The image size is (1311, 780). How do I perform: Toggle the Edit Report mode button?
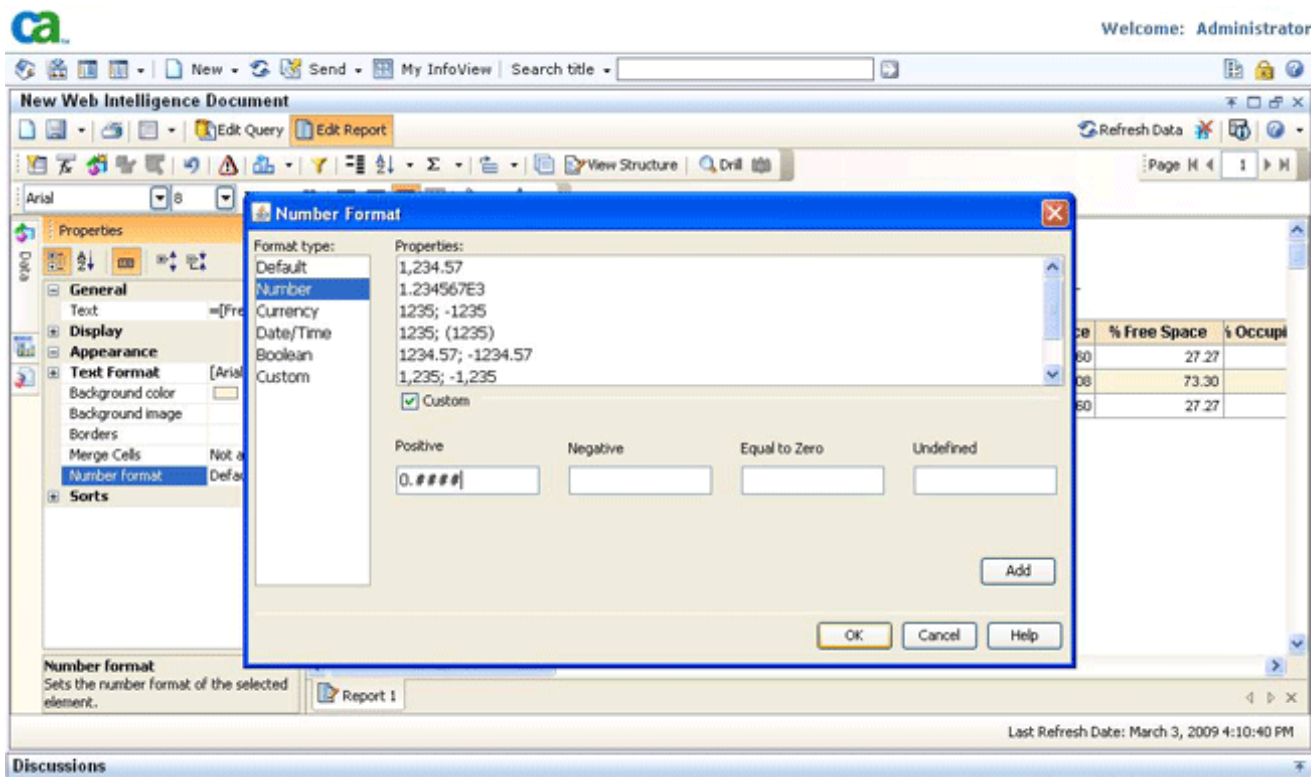pos(341,130)
